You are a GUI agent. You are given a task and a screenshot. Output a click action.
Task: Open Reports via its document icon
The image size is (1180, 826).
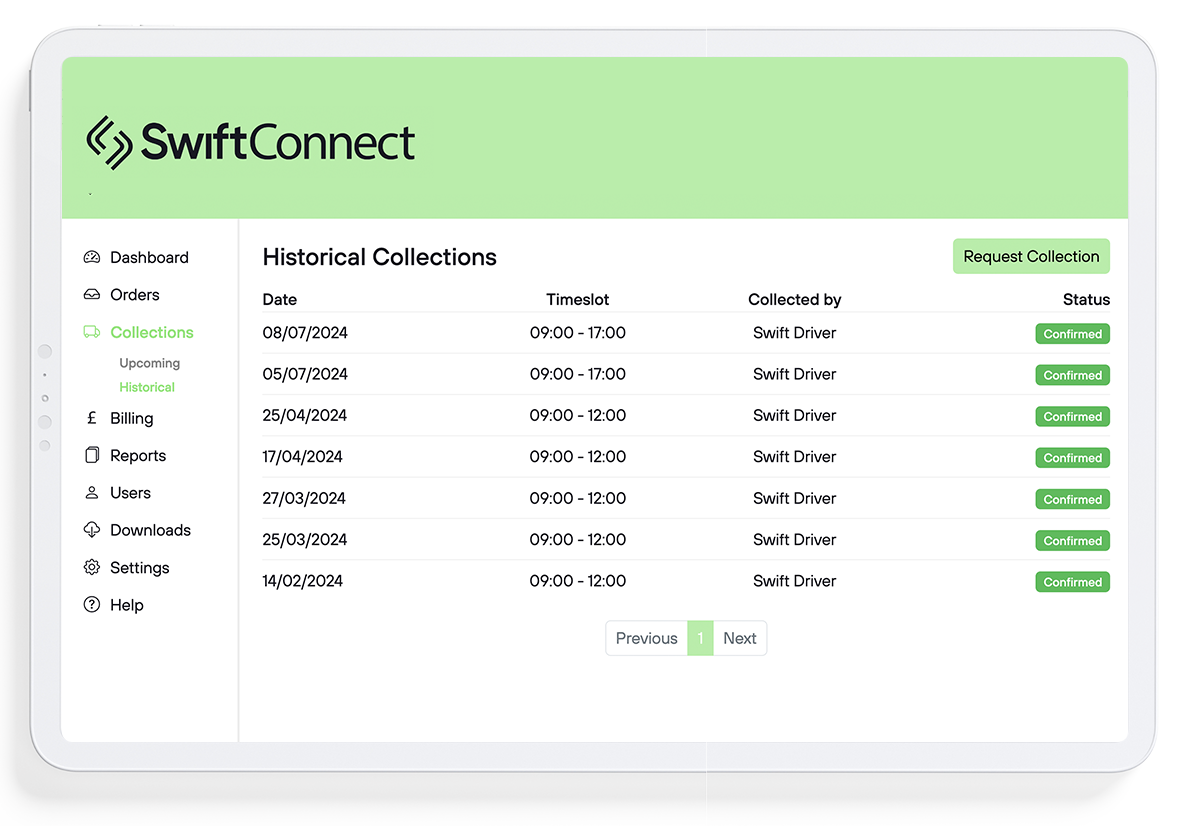coord(92,455)
